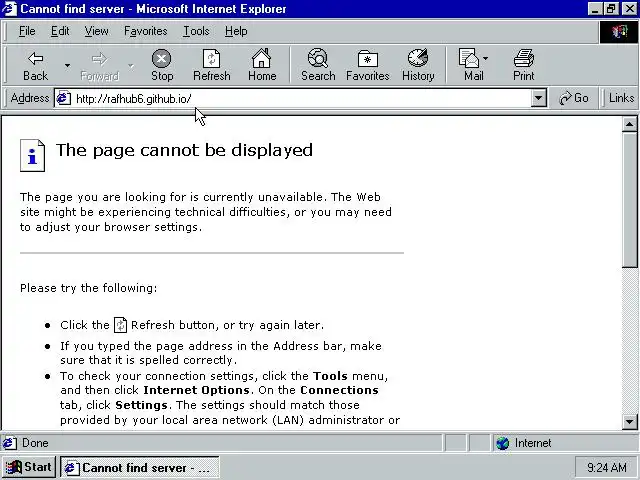This screenshot has width=640, height=480.
Task: Close the Internet Explorer window
Action: pyautogui.click(x=629, y=9)
